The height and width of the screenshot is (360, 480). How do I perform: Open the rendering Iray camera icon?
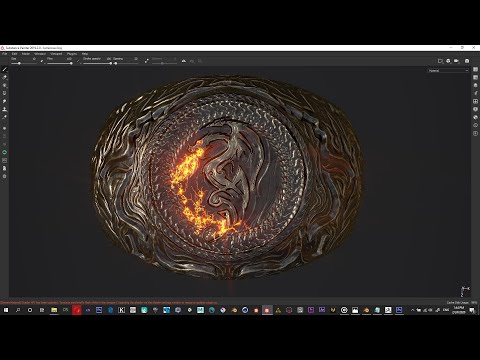click(467, 61)
